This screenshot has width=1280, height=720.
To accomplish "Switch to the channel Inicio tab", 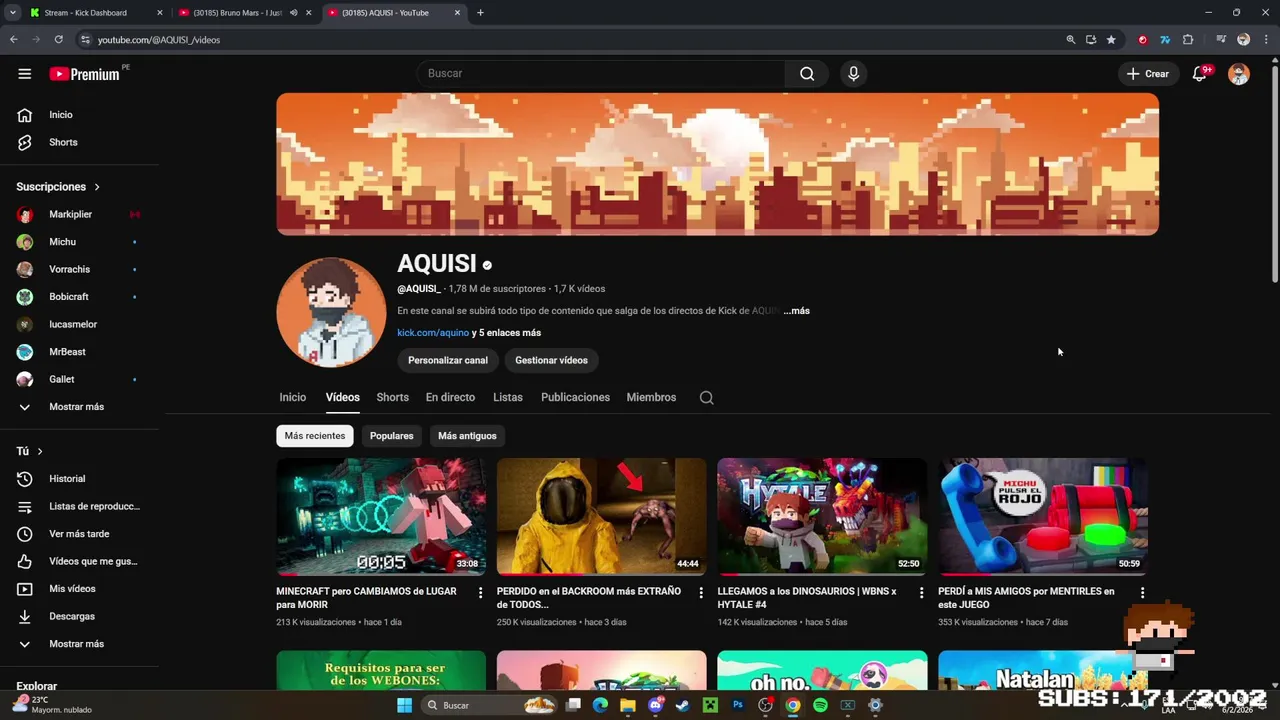I will [292, 397].
